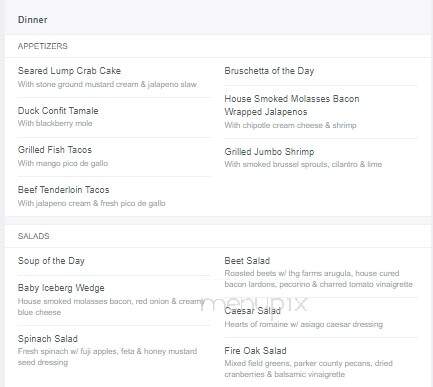Select the Spinach Salad entry
The height and width of the screenshot is (387, 433).
click(x=48, y=339)
